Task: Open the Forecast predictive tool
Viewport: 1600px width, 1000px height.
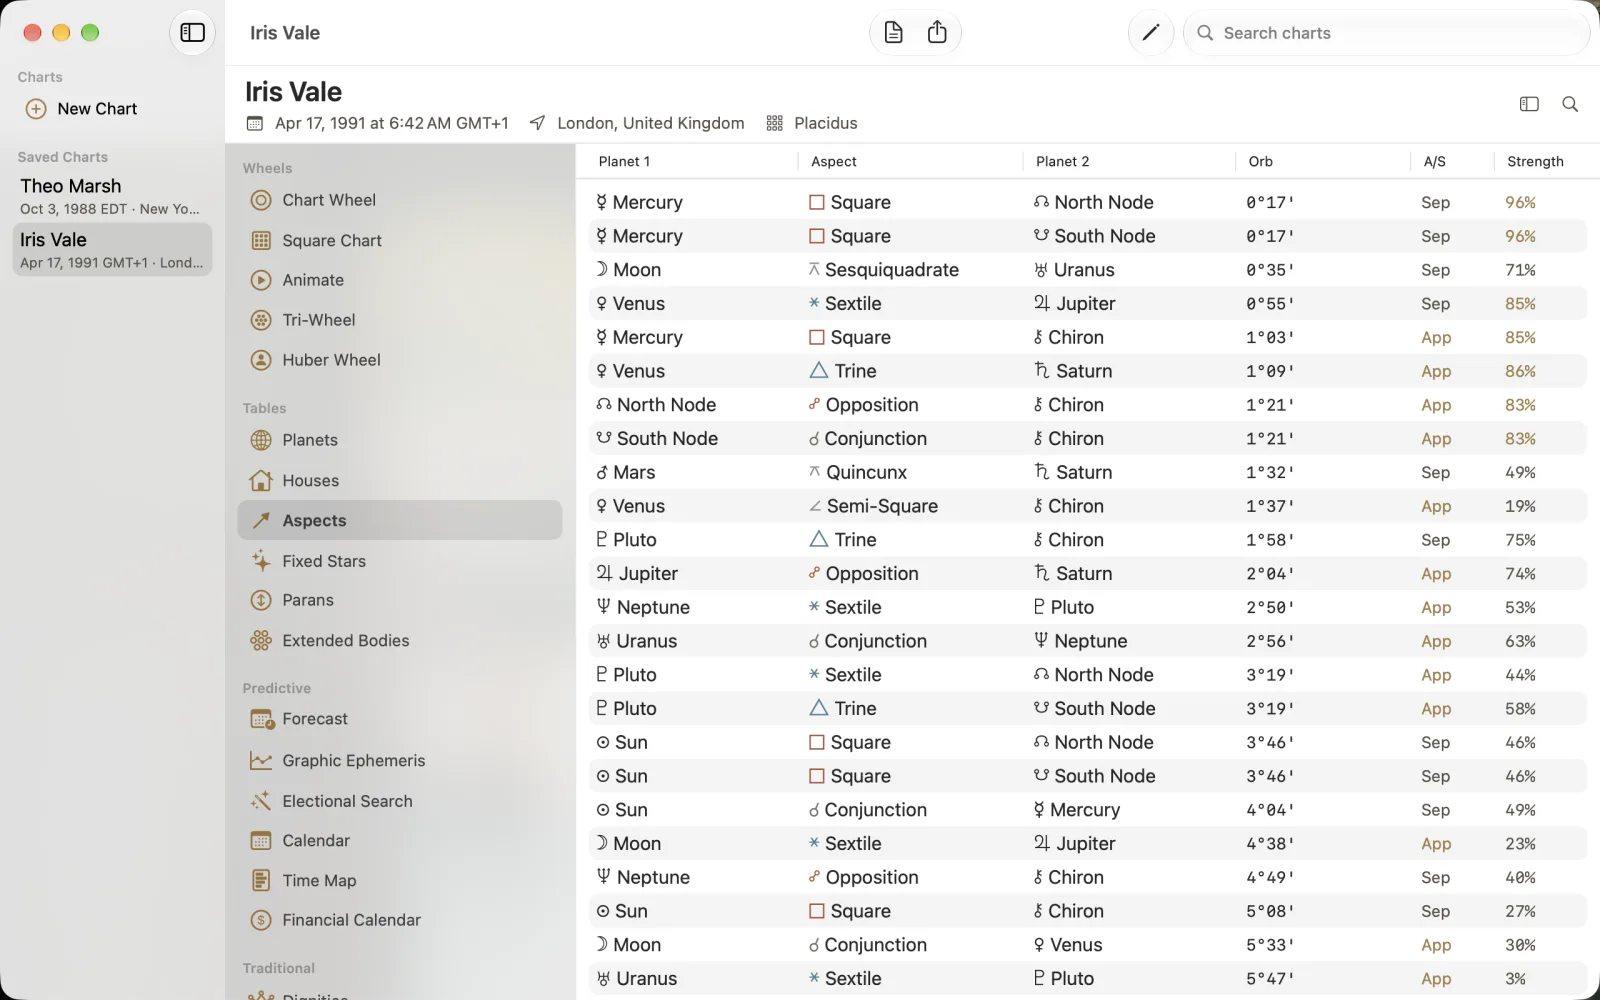Action: (400, 719)
